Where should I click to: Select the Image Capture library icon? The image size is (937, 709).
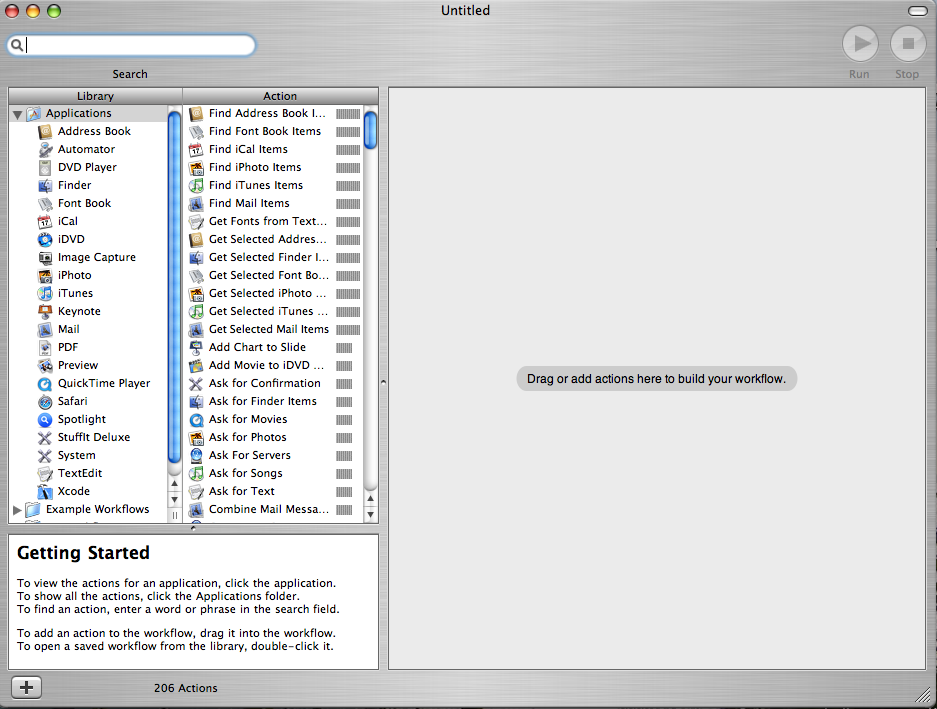pyautogui.click(x=45, y=258)
